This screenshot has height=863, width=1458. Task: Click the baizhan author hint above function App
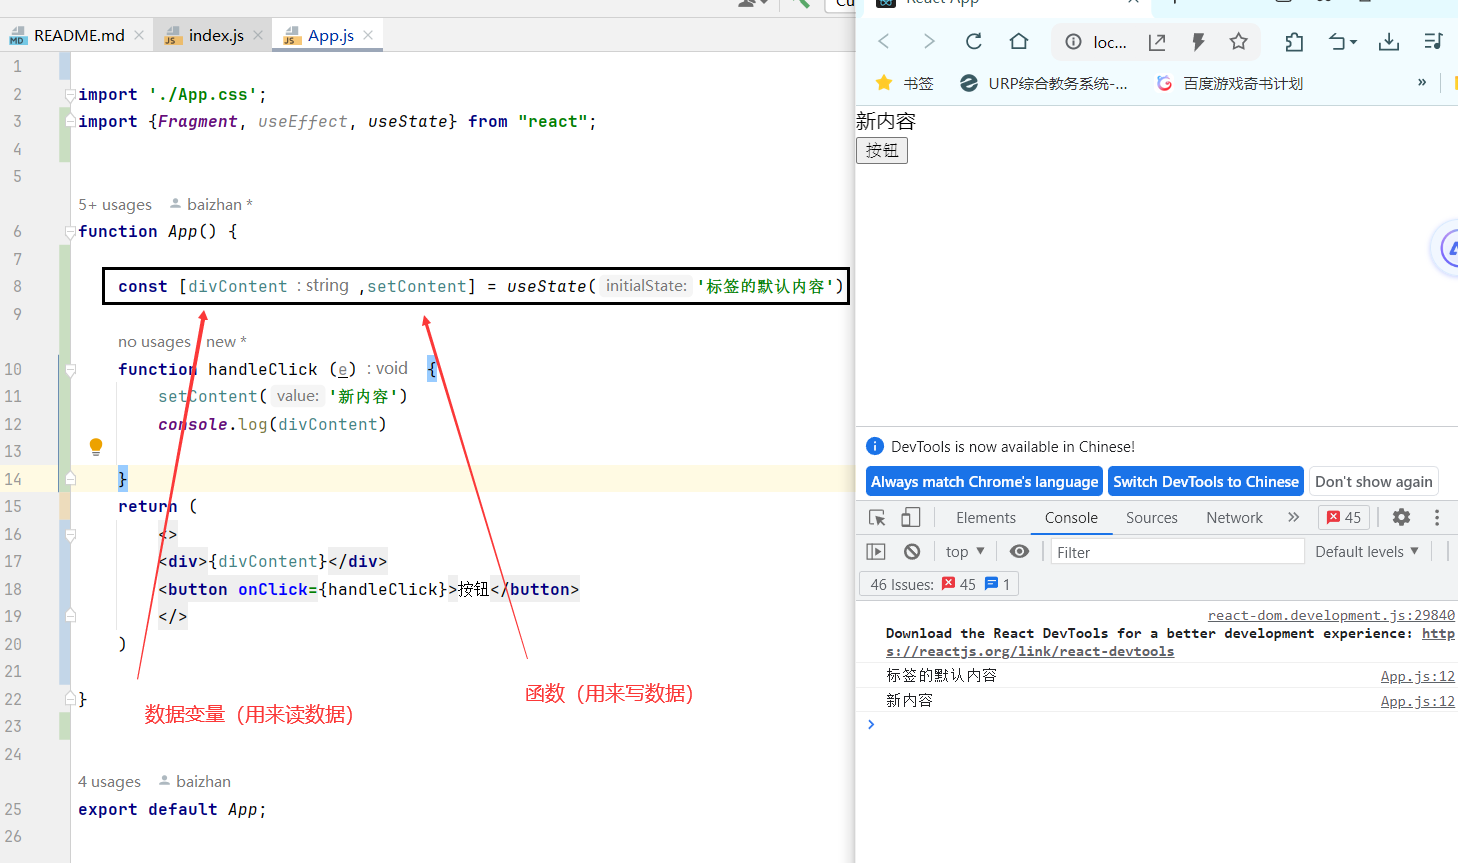click(211, 204)
